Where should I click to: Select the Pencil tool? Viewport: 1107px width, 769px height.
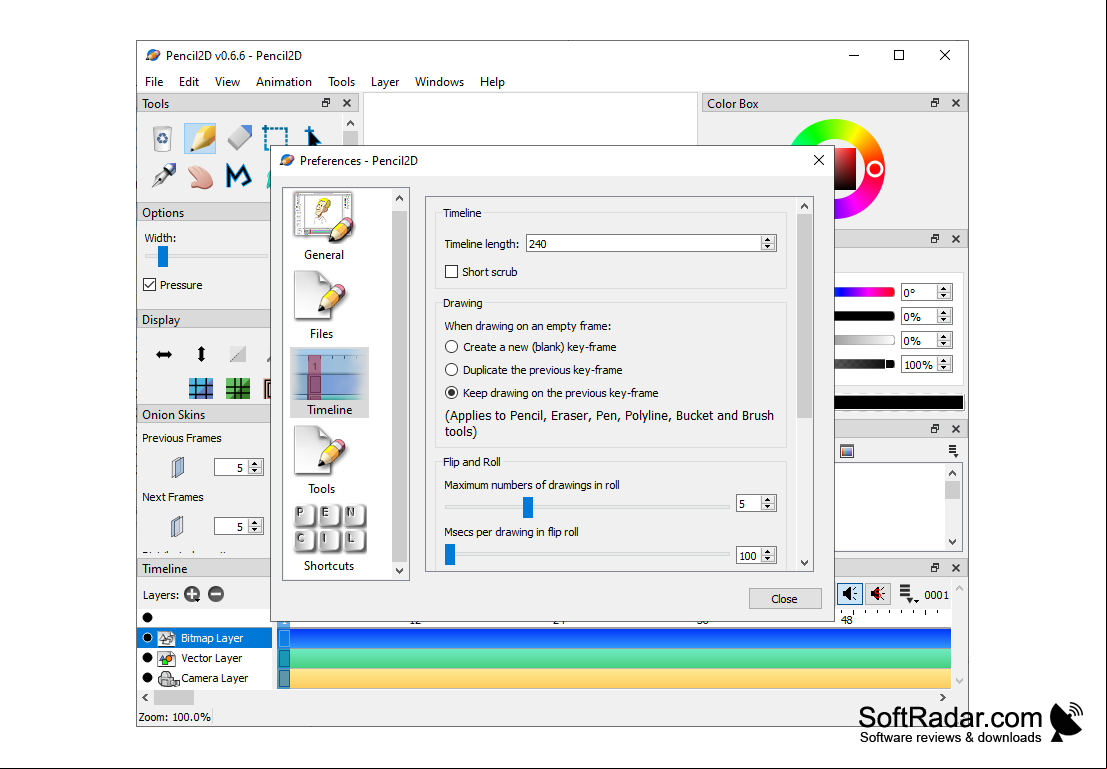(201, 138)
